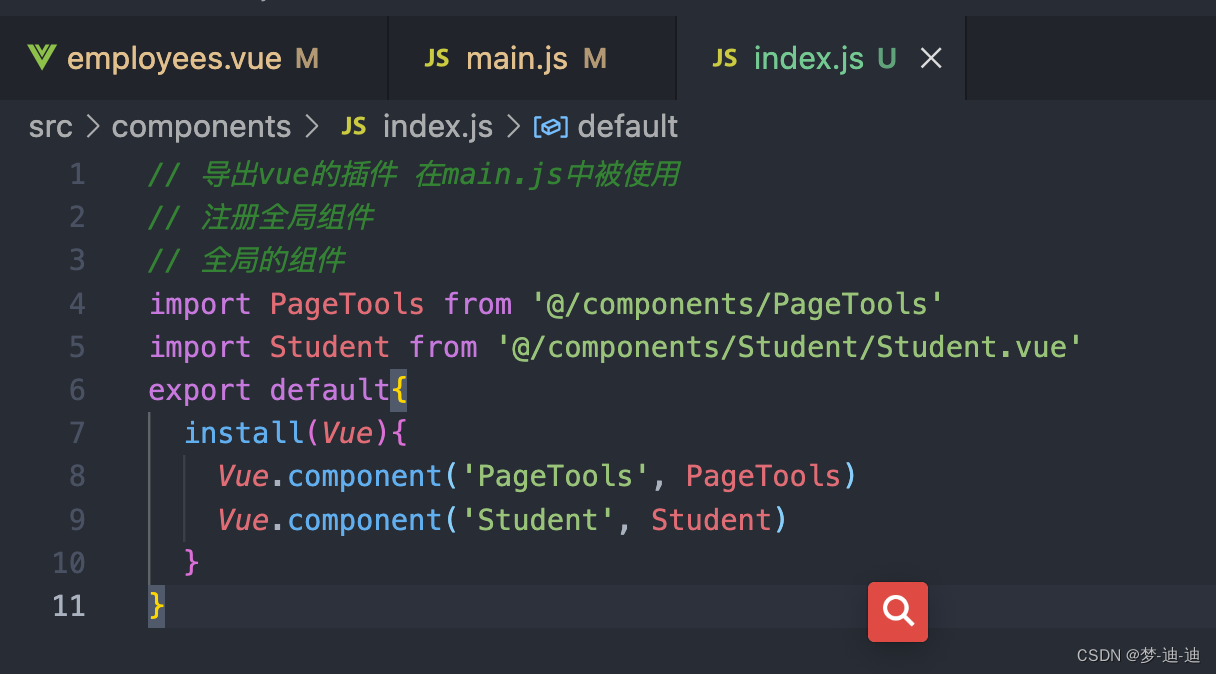Viewport: 1216px width, 674px height.
Task: Click the JS icon on the main.js tab
Action: (x=437, y=58)
